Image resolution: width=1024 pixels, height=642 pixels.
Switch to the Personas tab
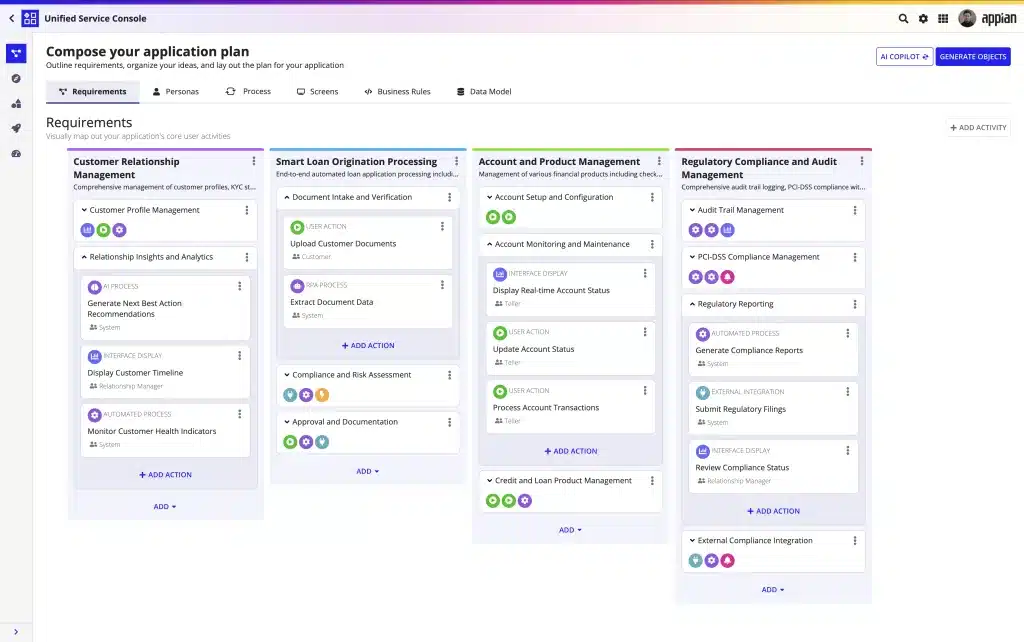[175, 91]
